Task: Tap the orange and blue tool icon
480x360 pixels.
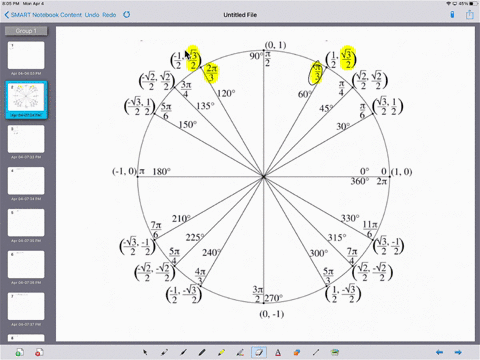Action: pos(297,352)
